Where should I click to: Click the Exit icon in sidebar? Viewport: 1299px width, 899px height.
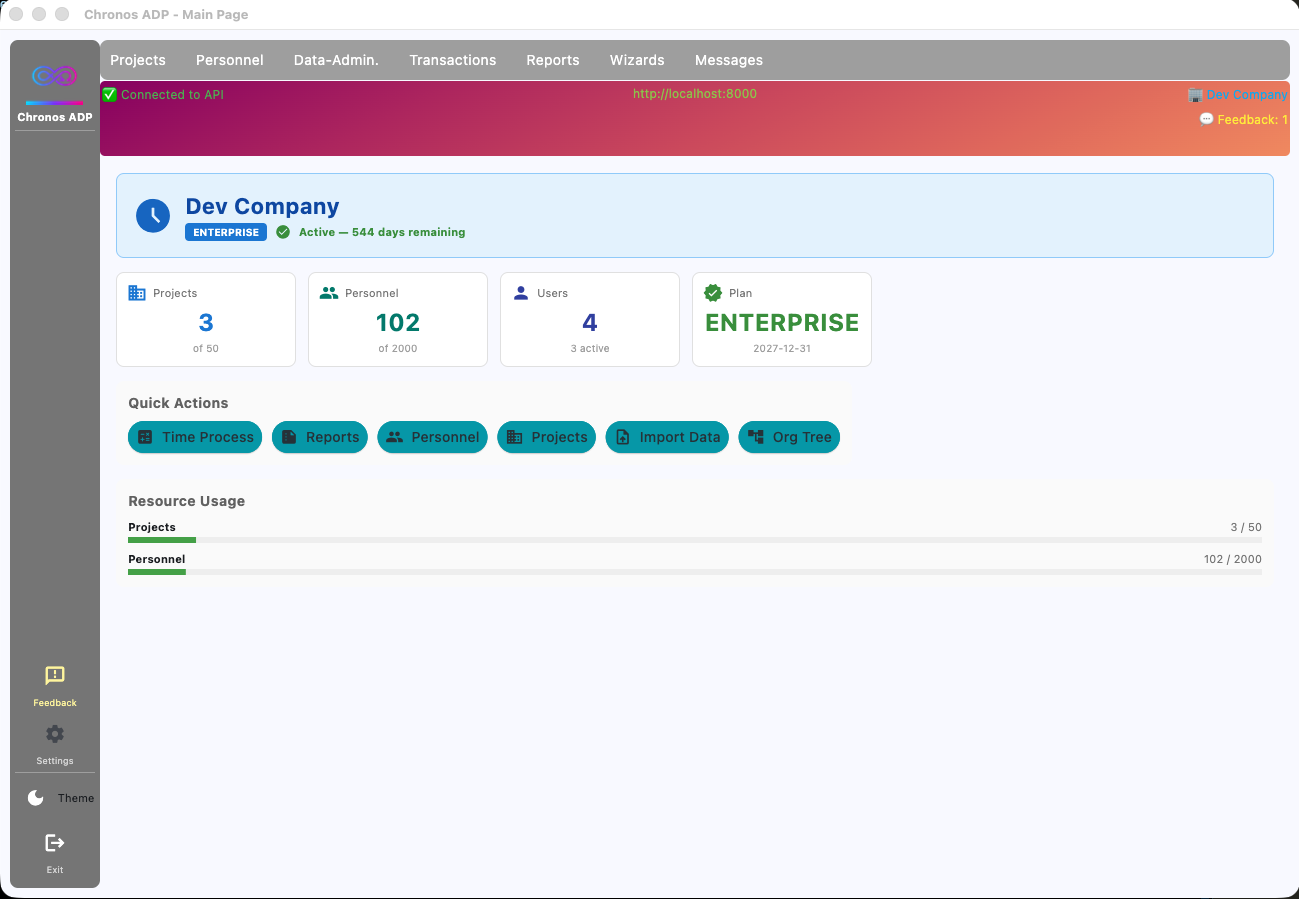click(x=55, y=843)
